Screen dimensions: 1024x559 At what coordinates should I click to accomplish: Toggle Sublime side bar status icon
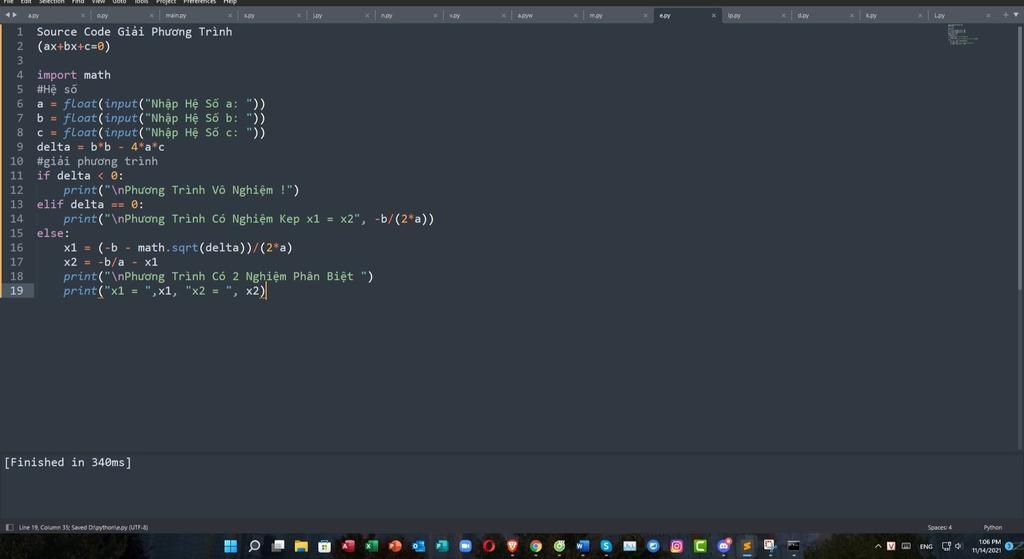(x=9, y=527)
